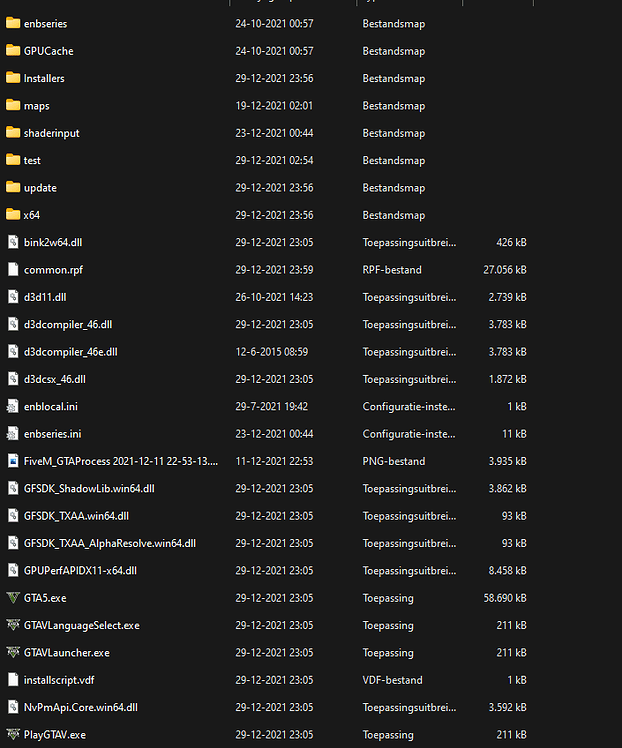
Task: Select the d3d11.dll file name
Action: click(45, 297)
